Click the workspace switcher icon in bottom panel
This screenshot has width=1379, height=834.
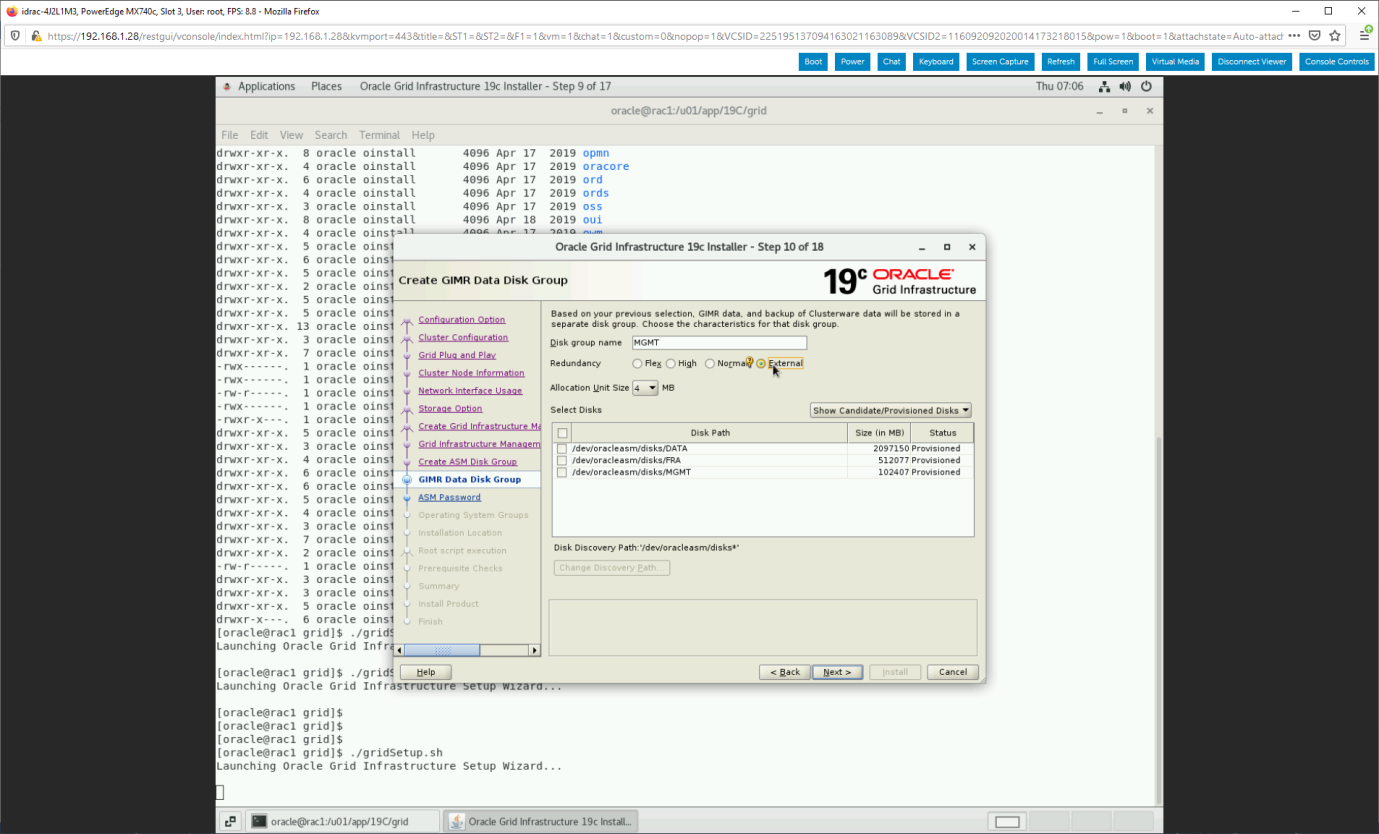pyautogui.click(x=230, y=821)
